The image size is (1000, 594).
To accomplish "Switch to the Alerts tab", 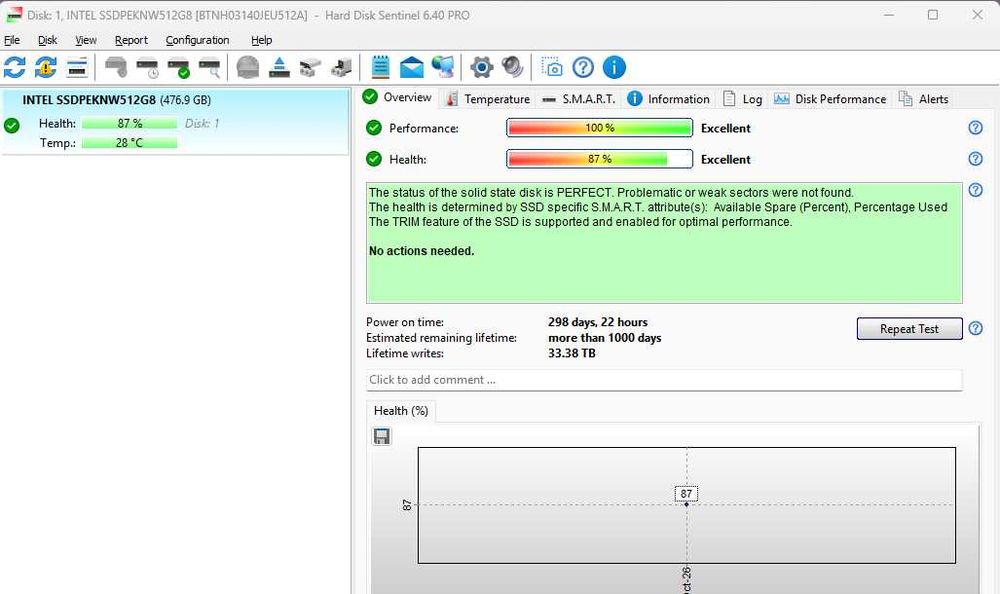I will pos(923,99).
